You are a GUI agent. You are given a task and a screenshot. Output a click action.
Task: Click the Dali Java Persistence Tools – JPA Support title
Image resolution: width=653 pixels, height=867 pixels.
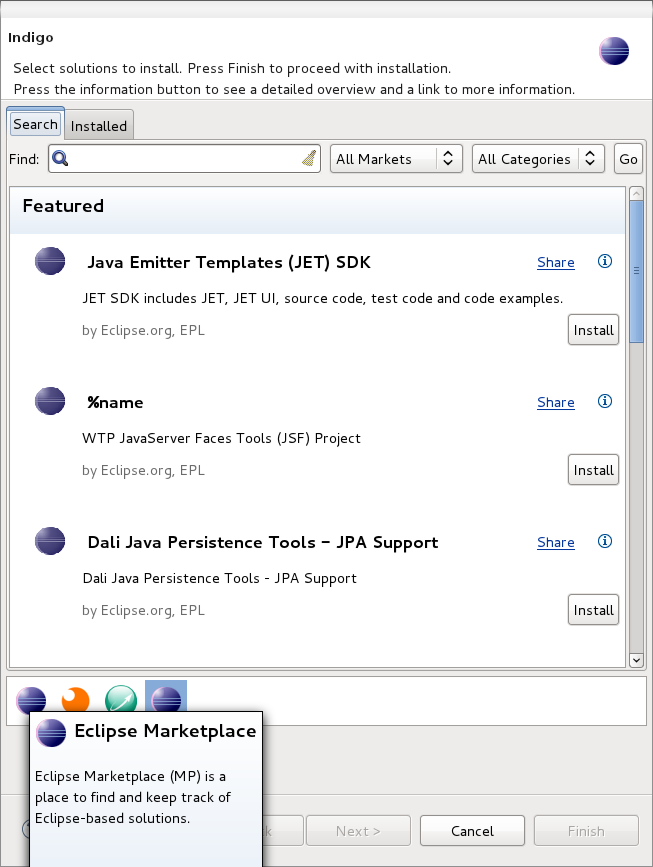(263, 542)
